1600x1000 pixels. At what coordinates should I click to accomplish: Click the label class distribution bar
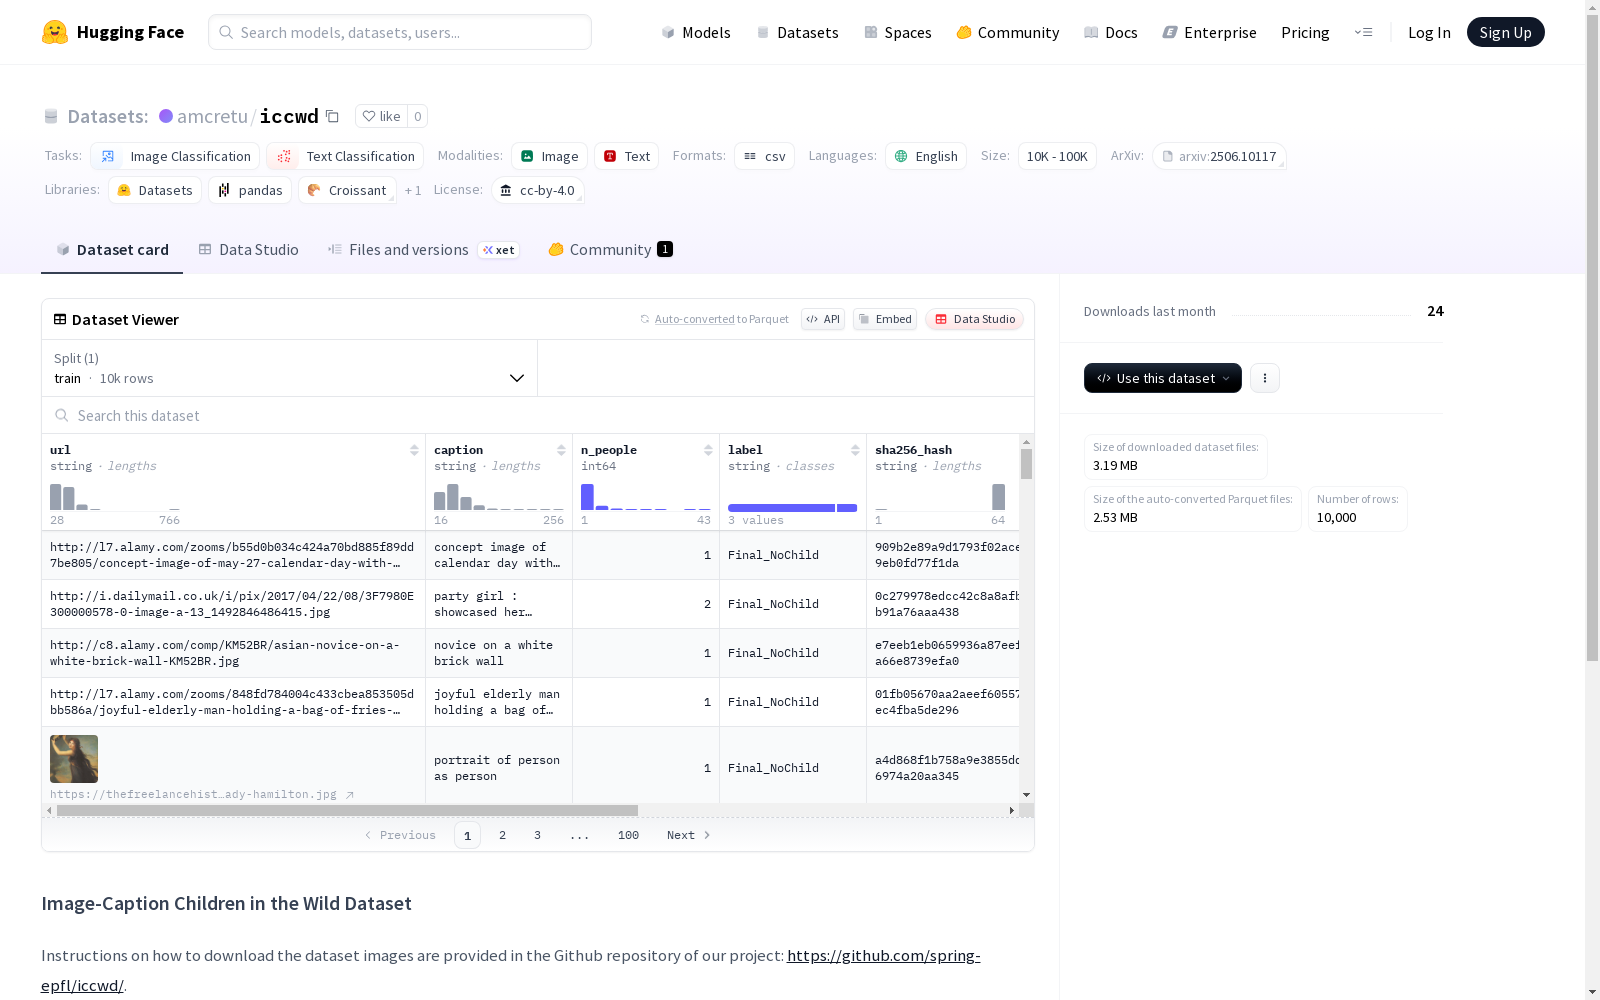pos(792,508)
